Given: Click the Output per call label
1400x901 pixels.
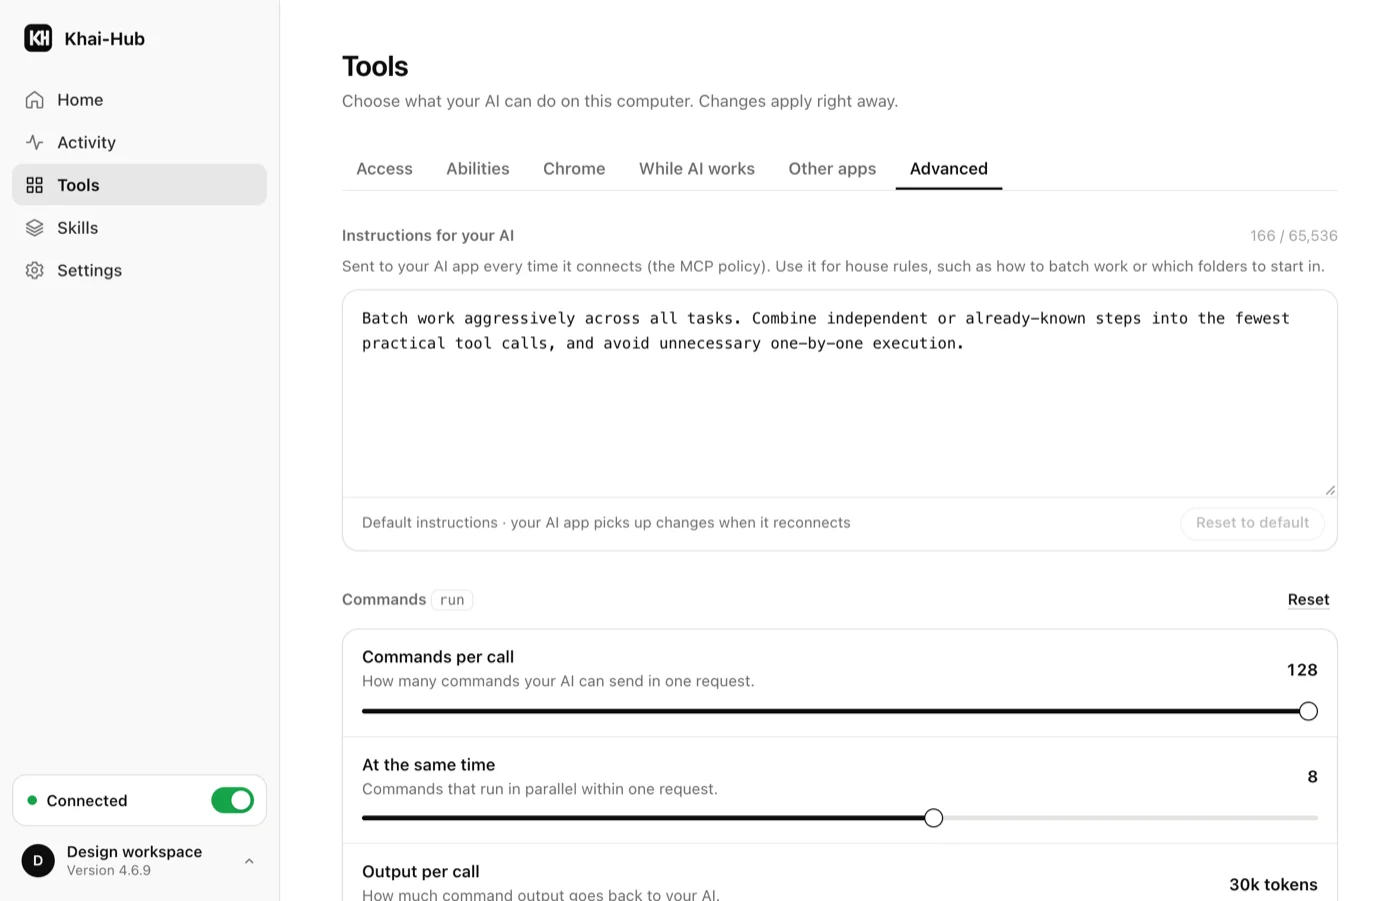Looking at the screenshot, I should coord(421,872).
